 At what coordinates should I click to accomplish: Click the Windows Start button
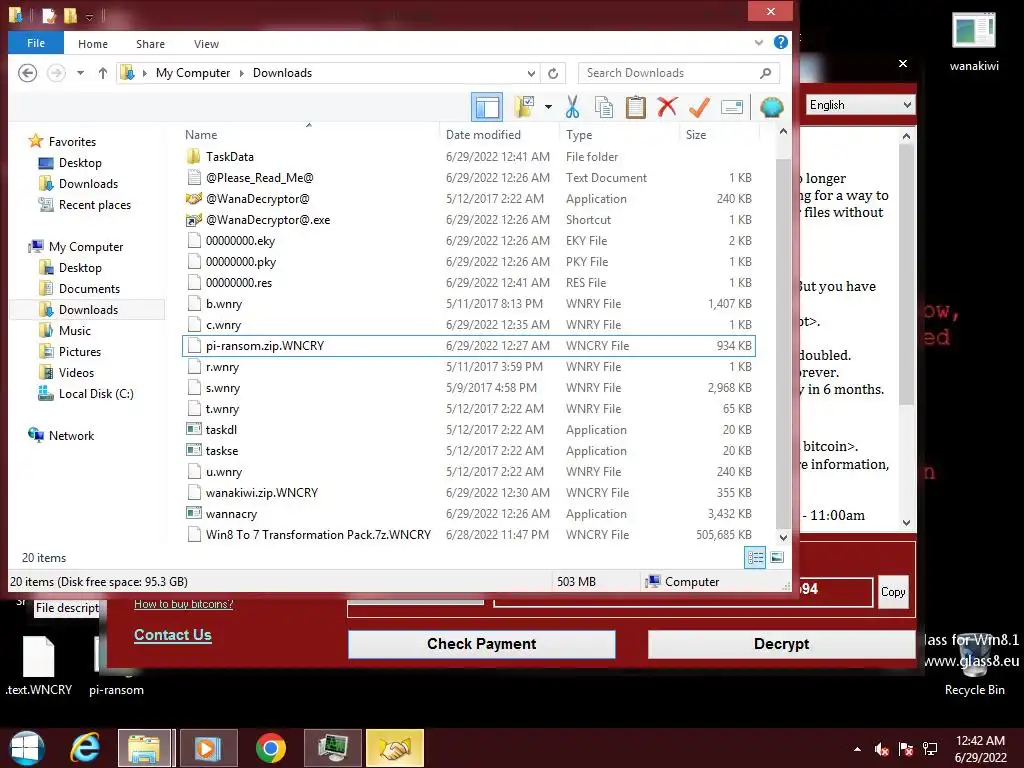(x=26, y=748)
